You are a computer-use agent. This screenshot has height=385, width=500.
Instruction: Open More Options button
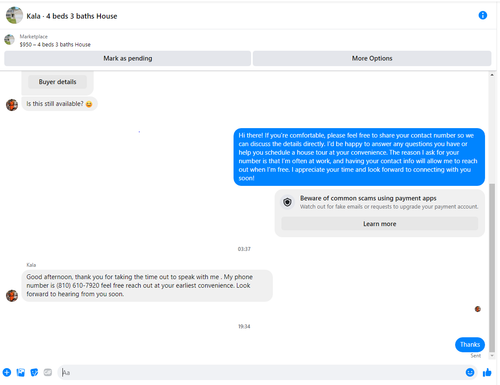coord(372,58)
